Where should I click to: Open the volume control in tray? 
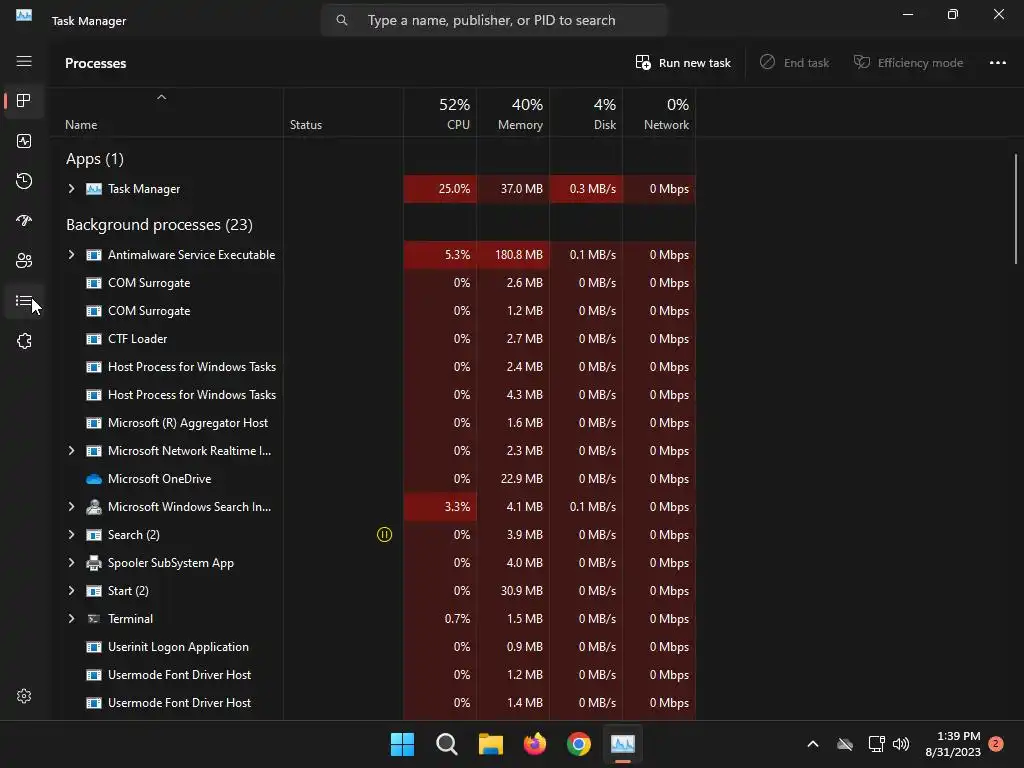(x=901, y=744)
